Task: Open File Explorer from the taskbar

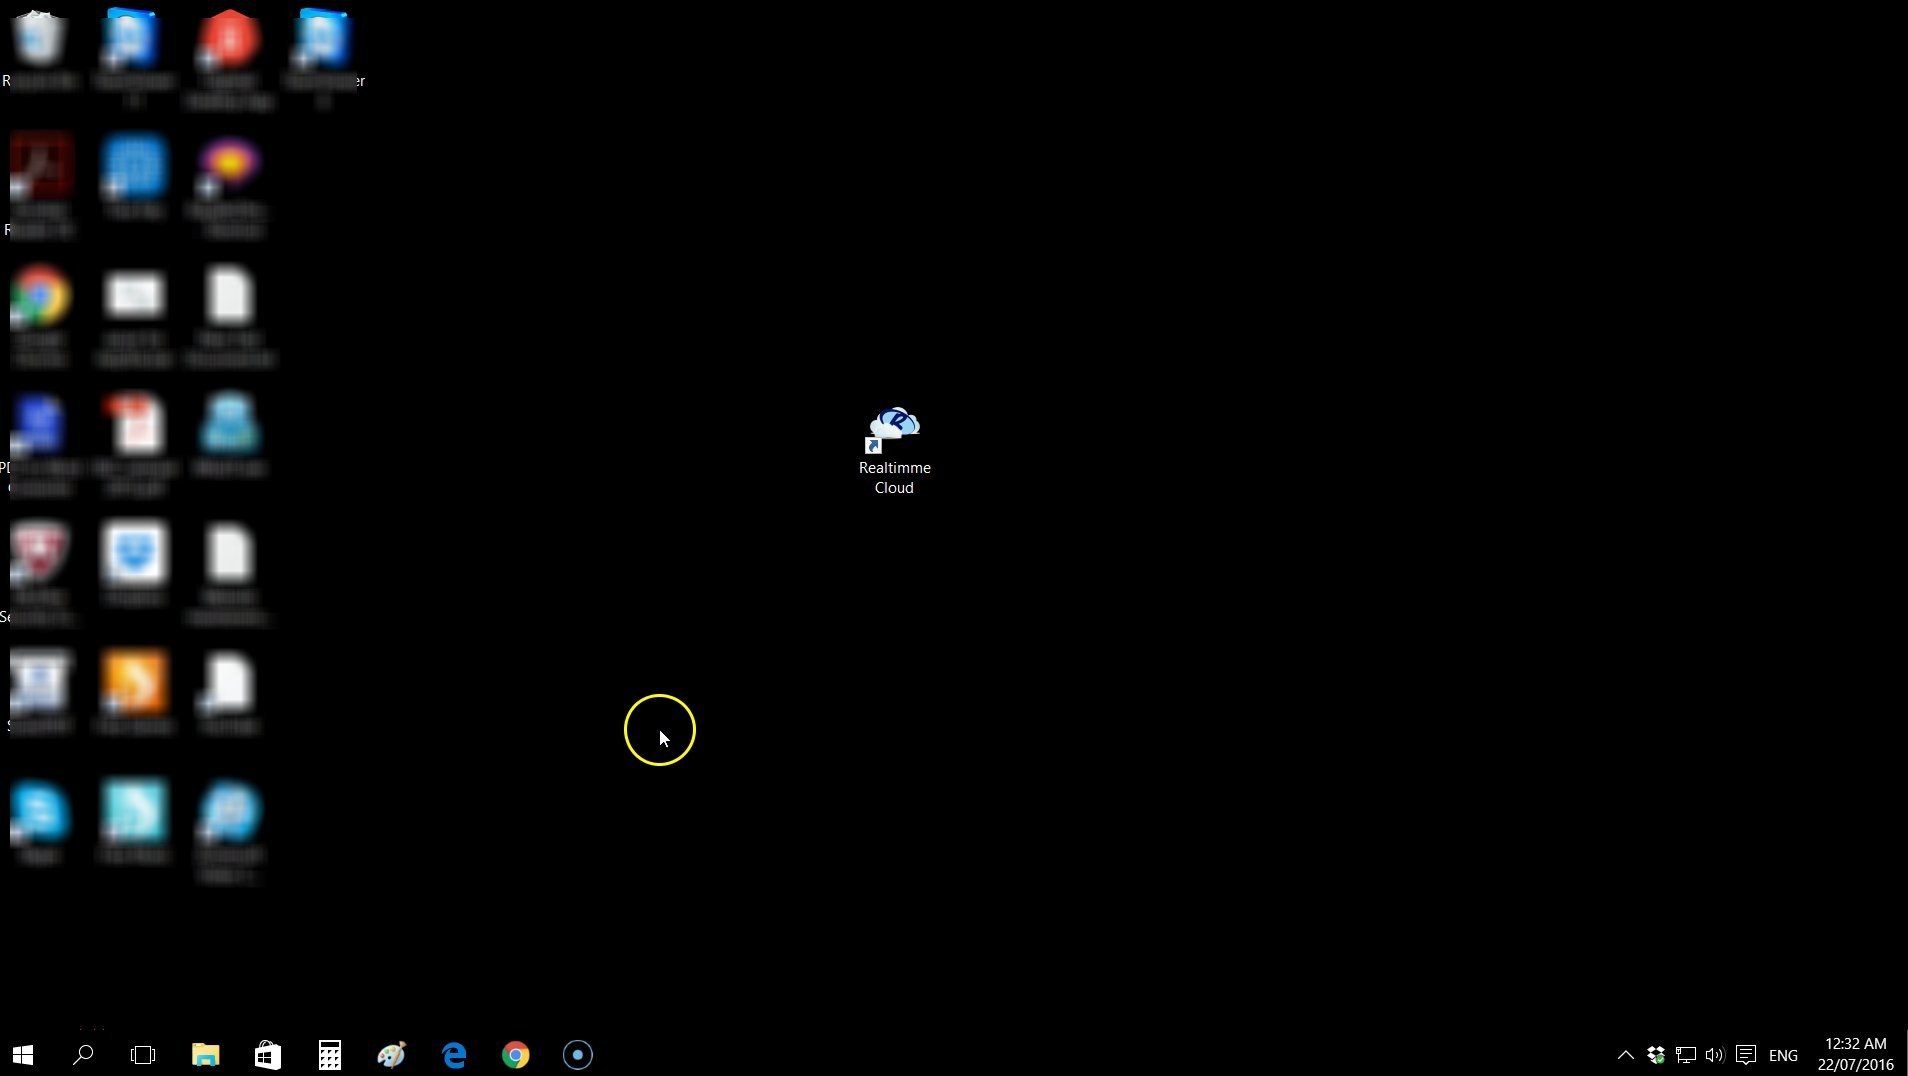Action: [205, 1054]
